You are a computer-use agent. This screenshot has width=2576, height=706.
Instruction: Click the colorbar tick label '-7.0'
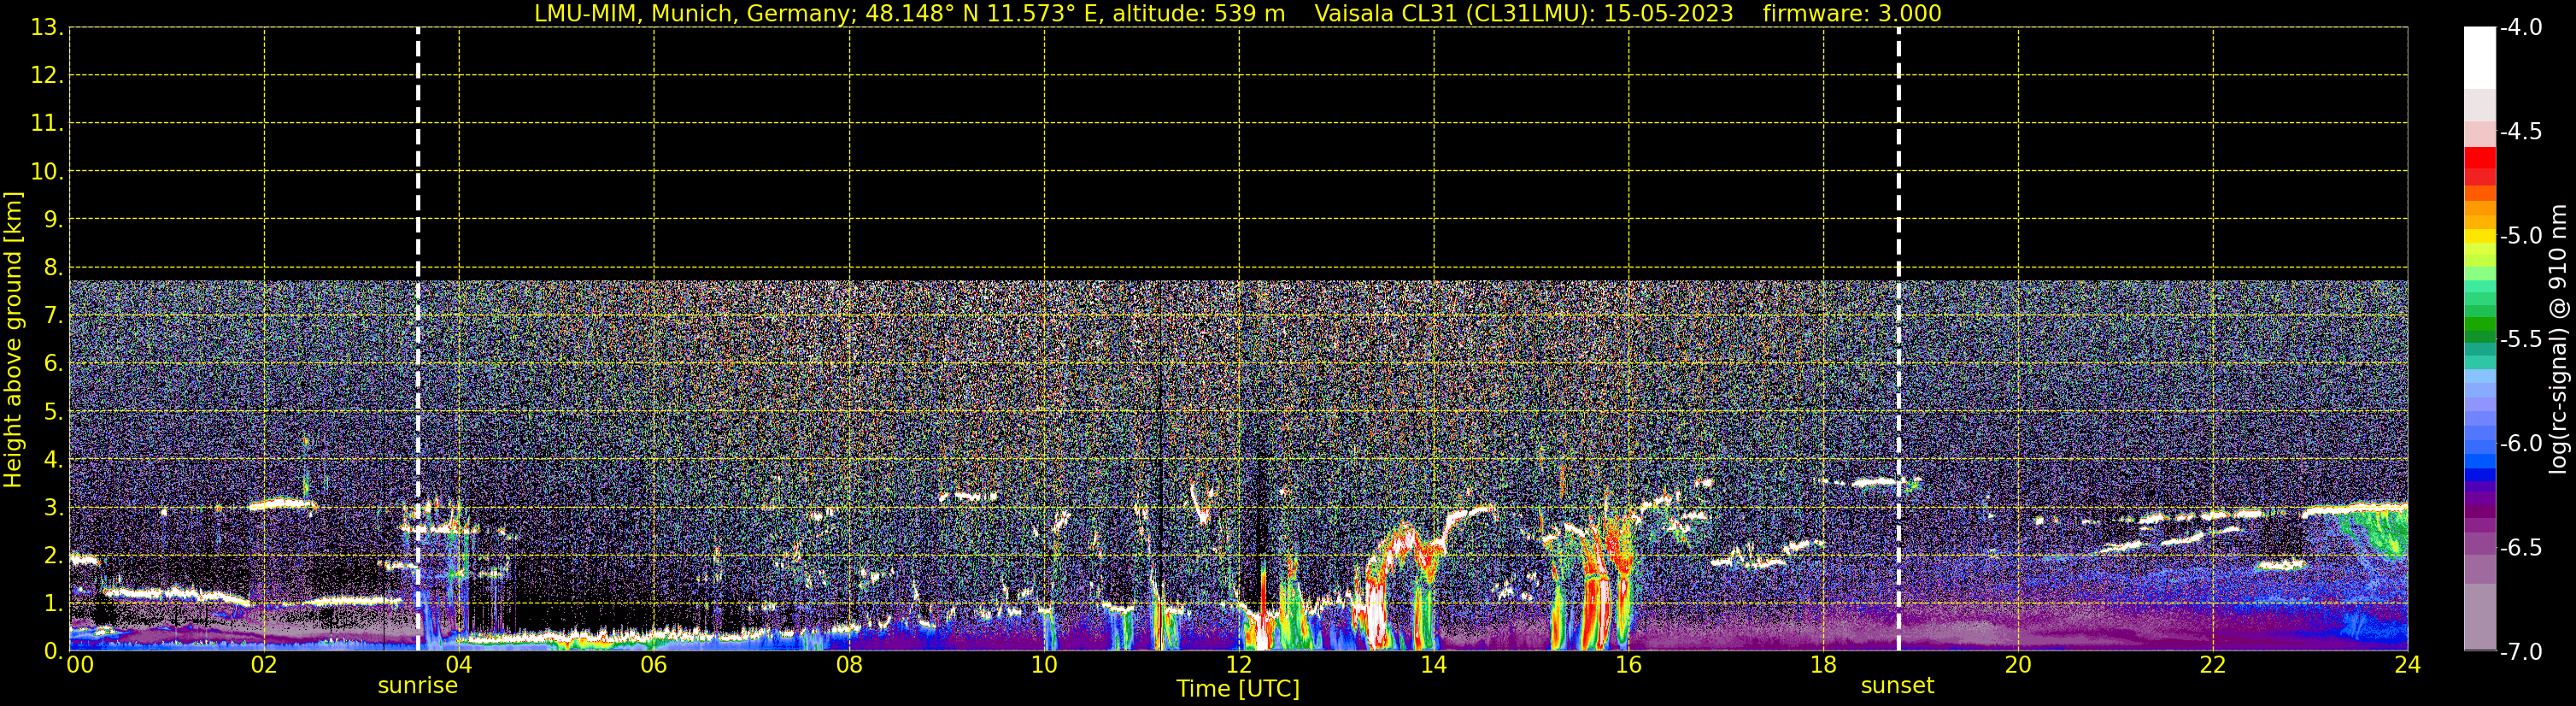(2521, 652)
